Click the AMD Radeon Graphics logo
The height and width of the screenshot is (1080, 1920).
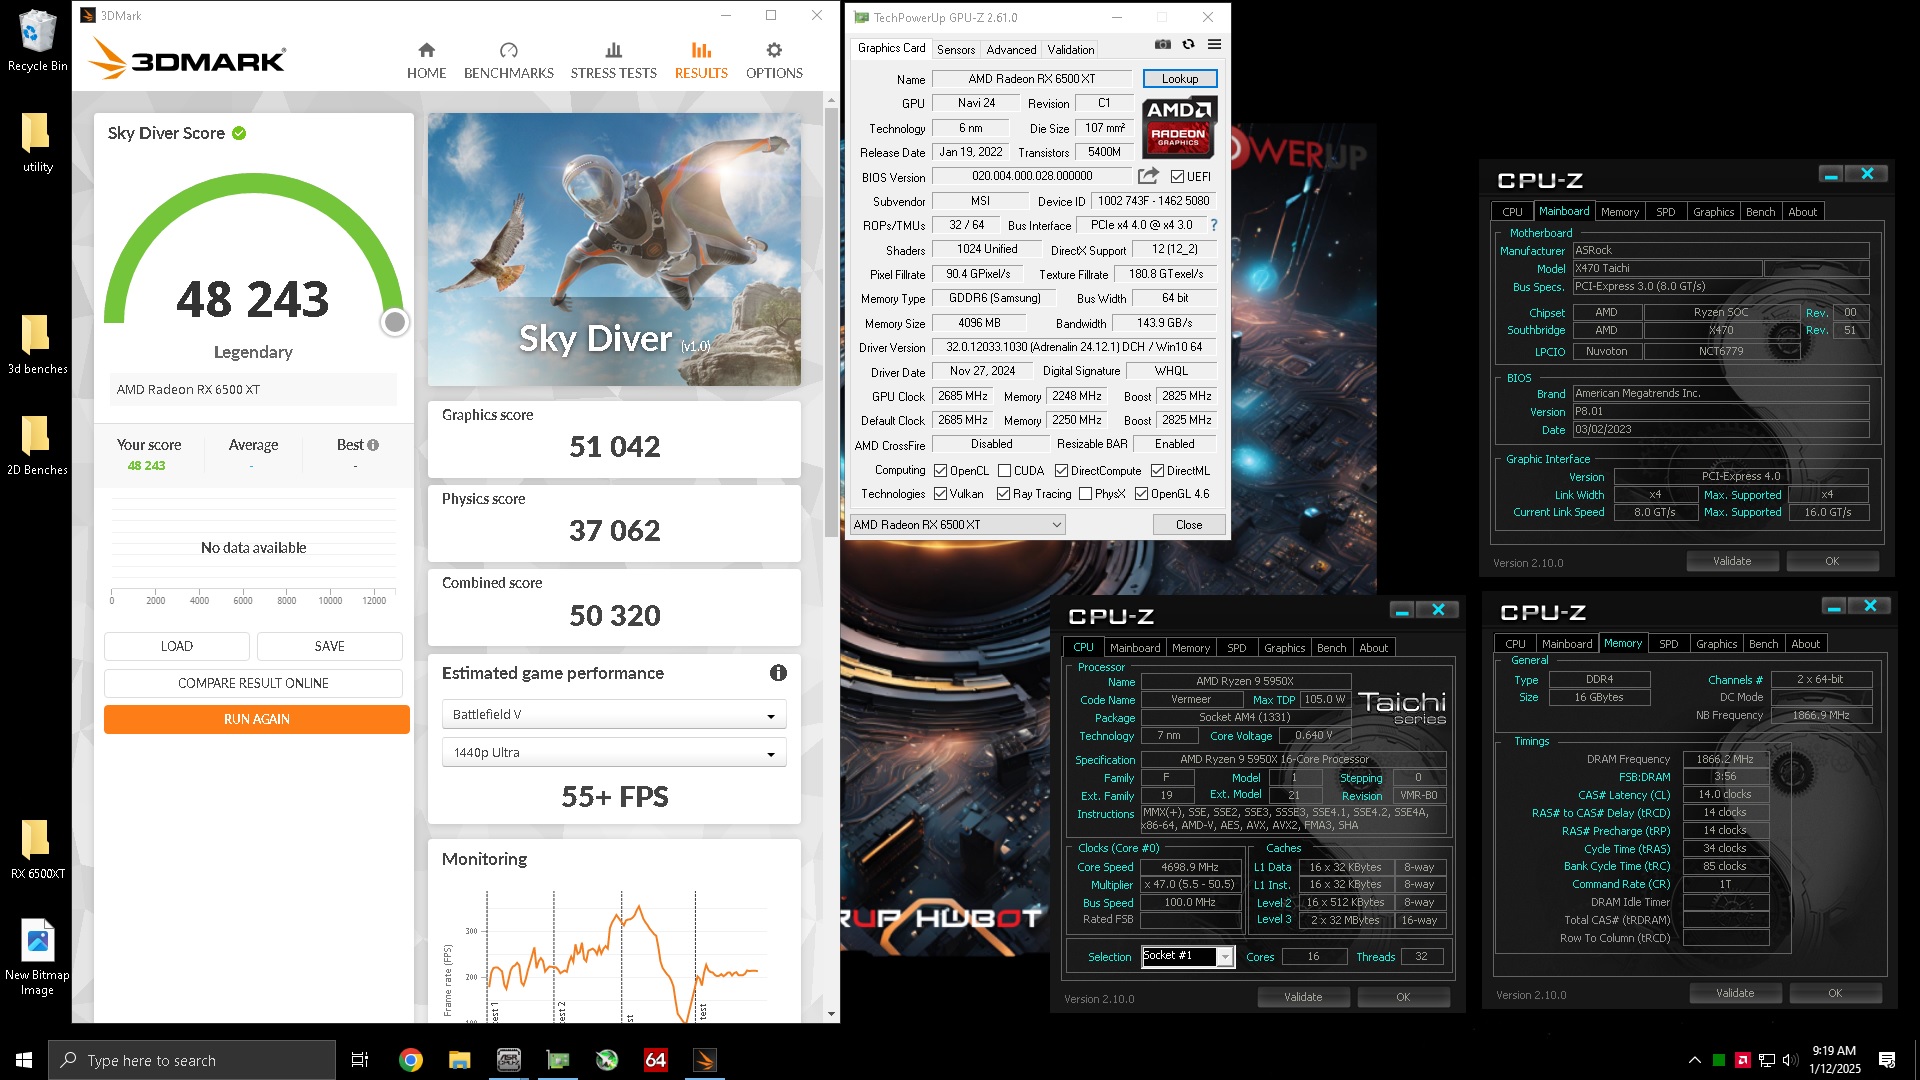[1179, 127]
